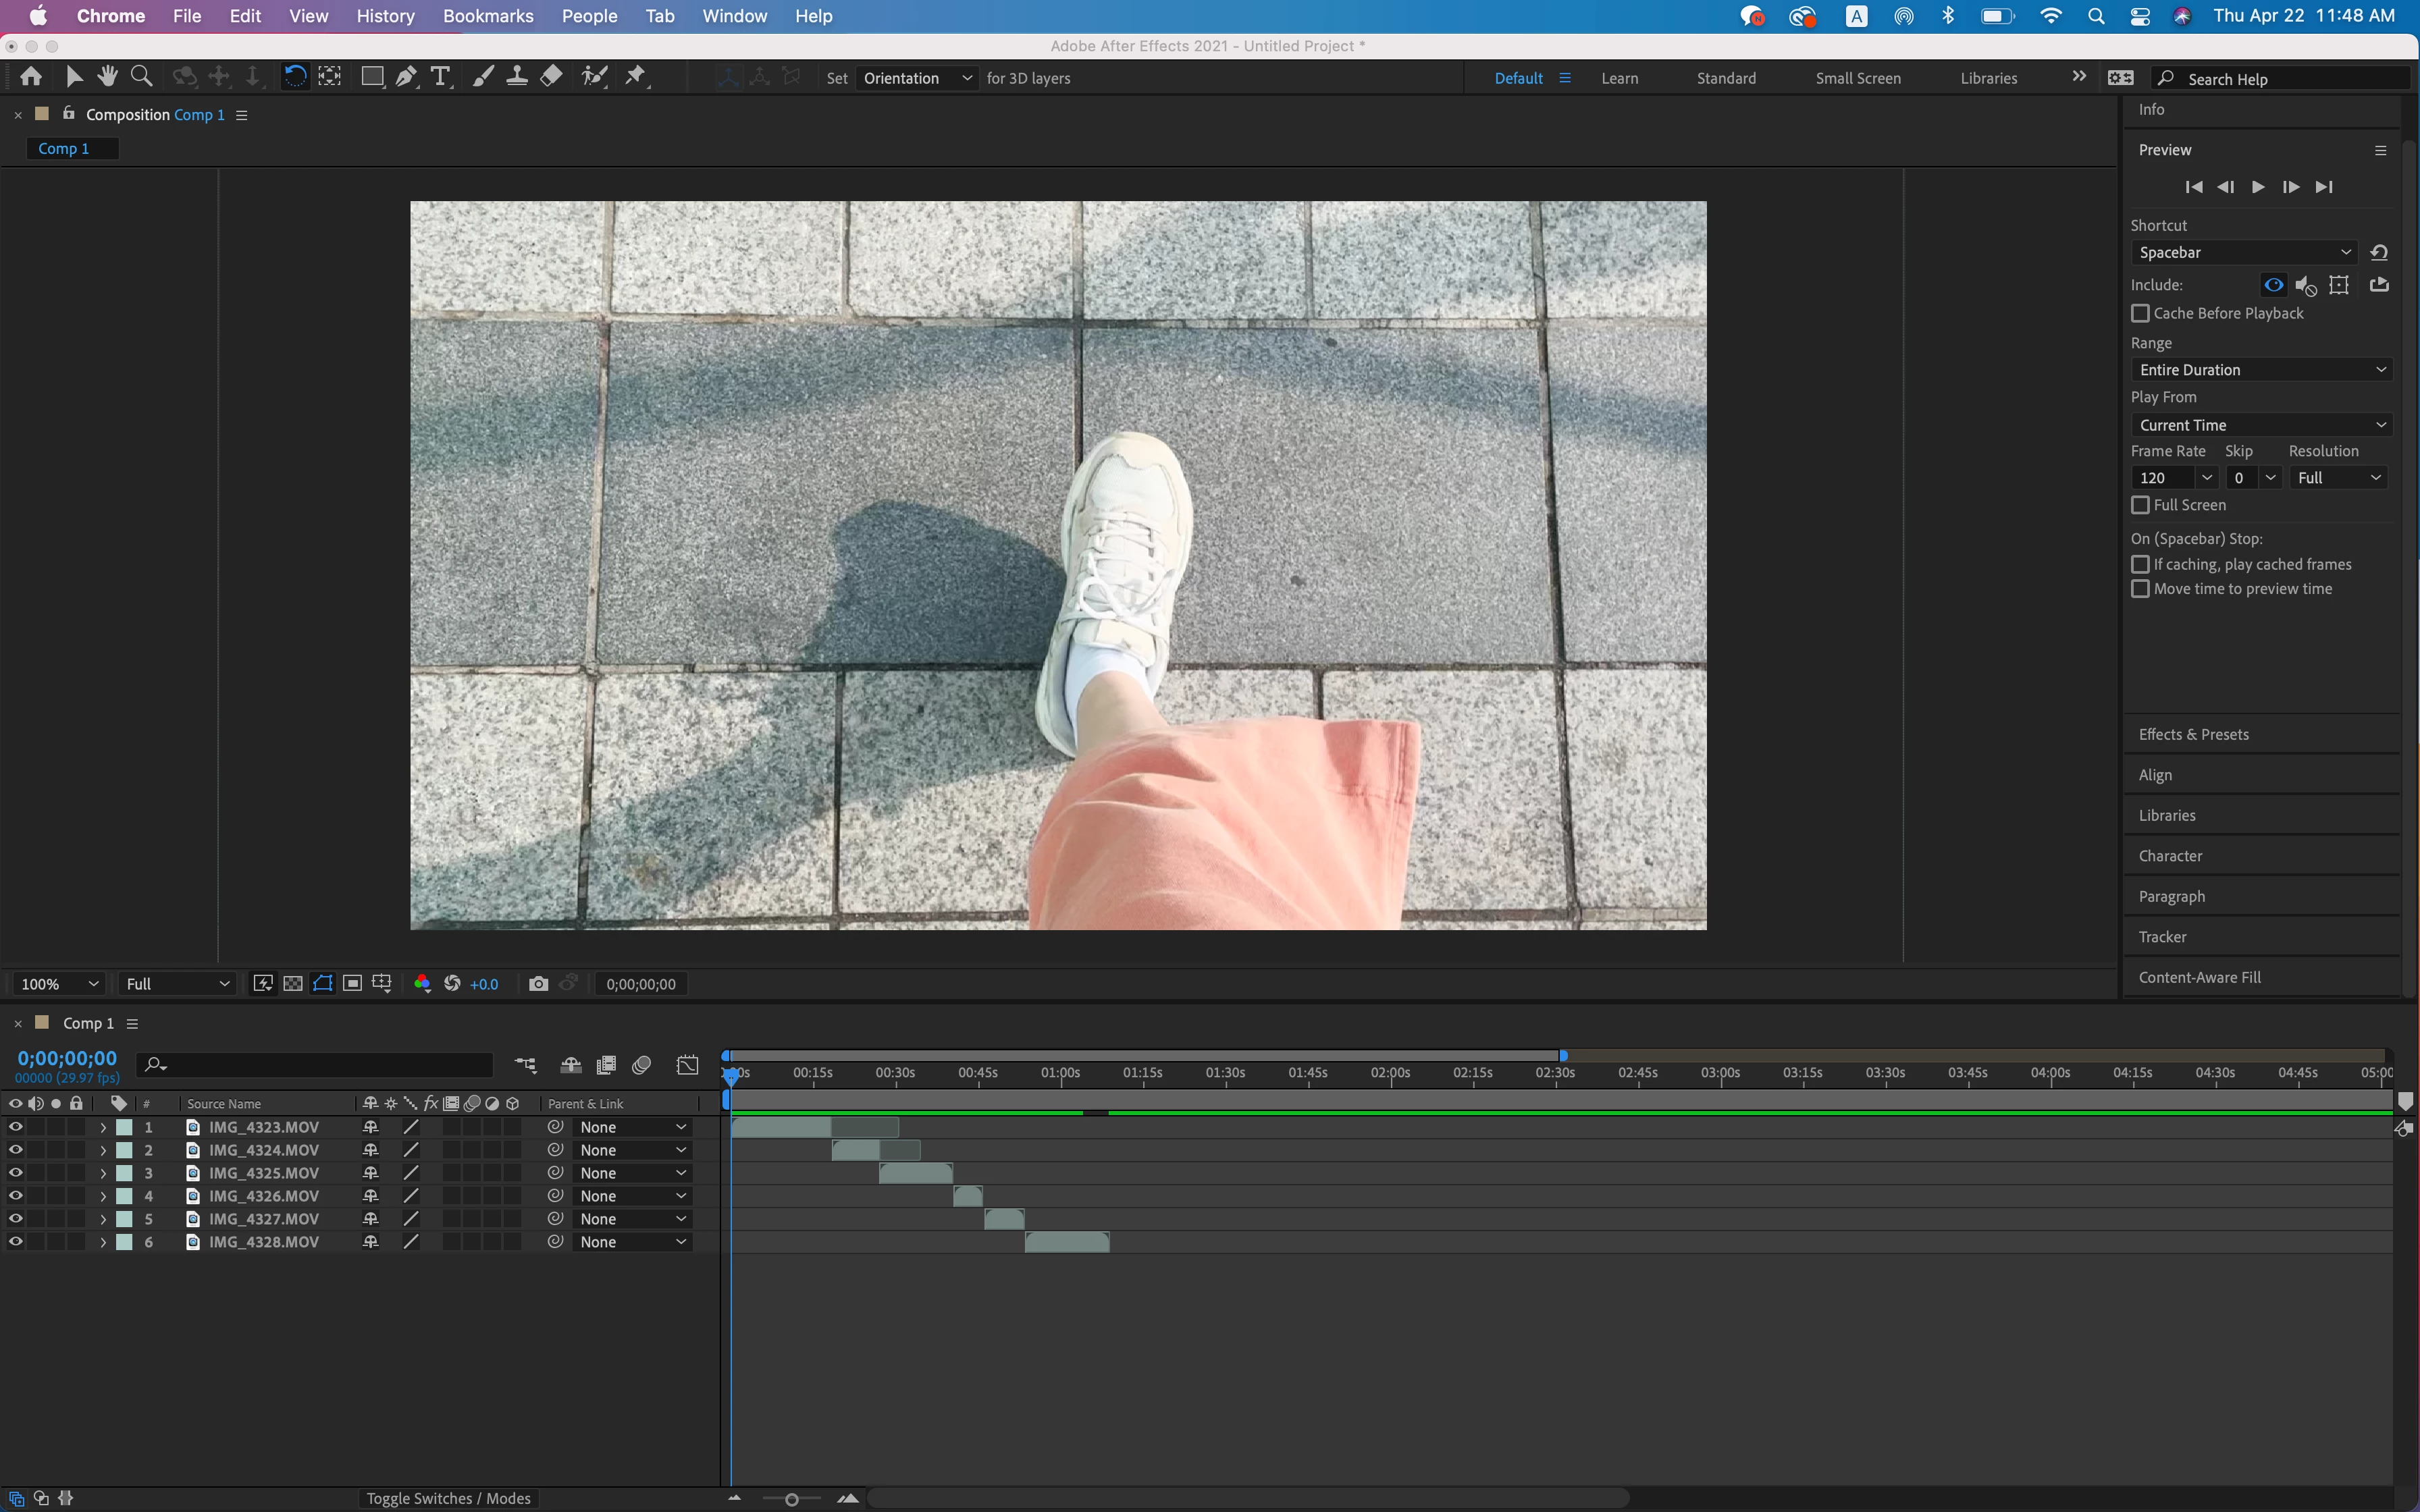Select the Rectangle shape tool

[x=372, y=77]
